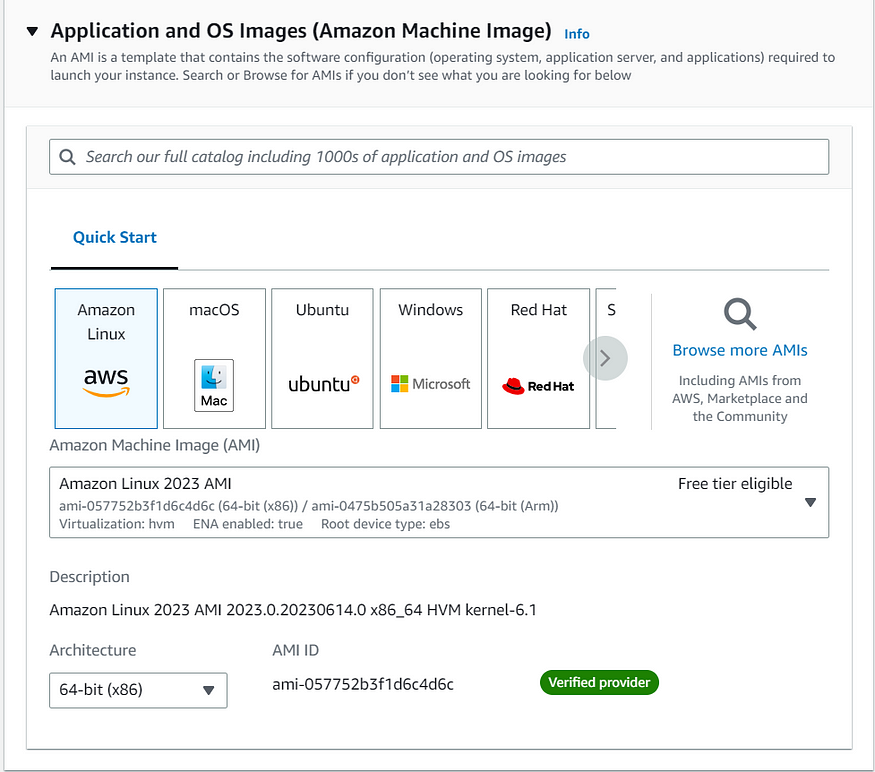
Task: Click the Root device type: ebs text
Action: click(385, 524)
